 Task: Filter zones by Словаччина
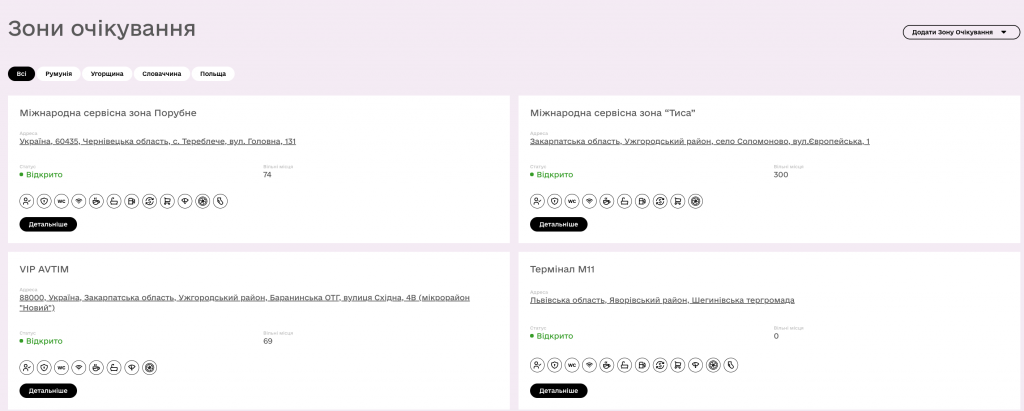[x=162, y=74]
